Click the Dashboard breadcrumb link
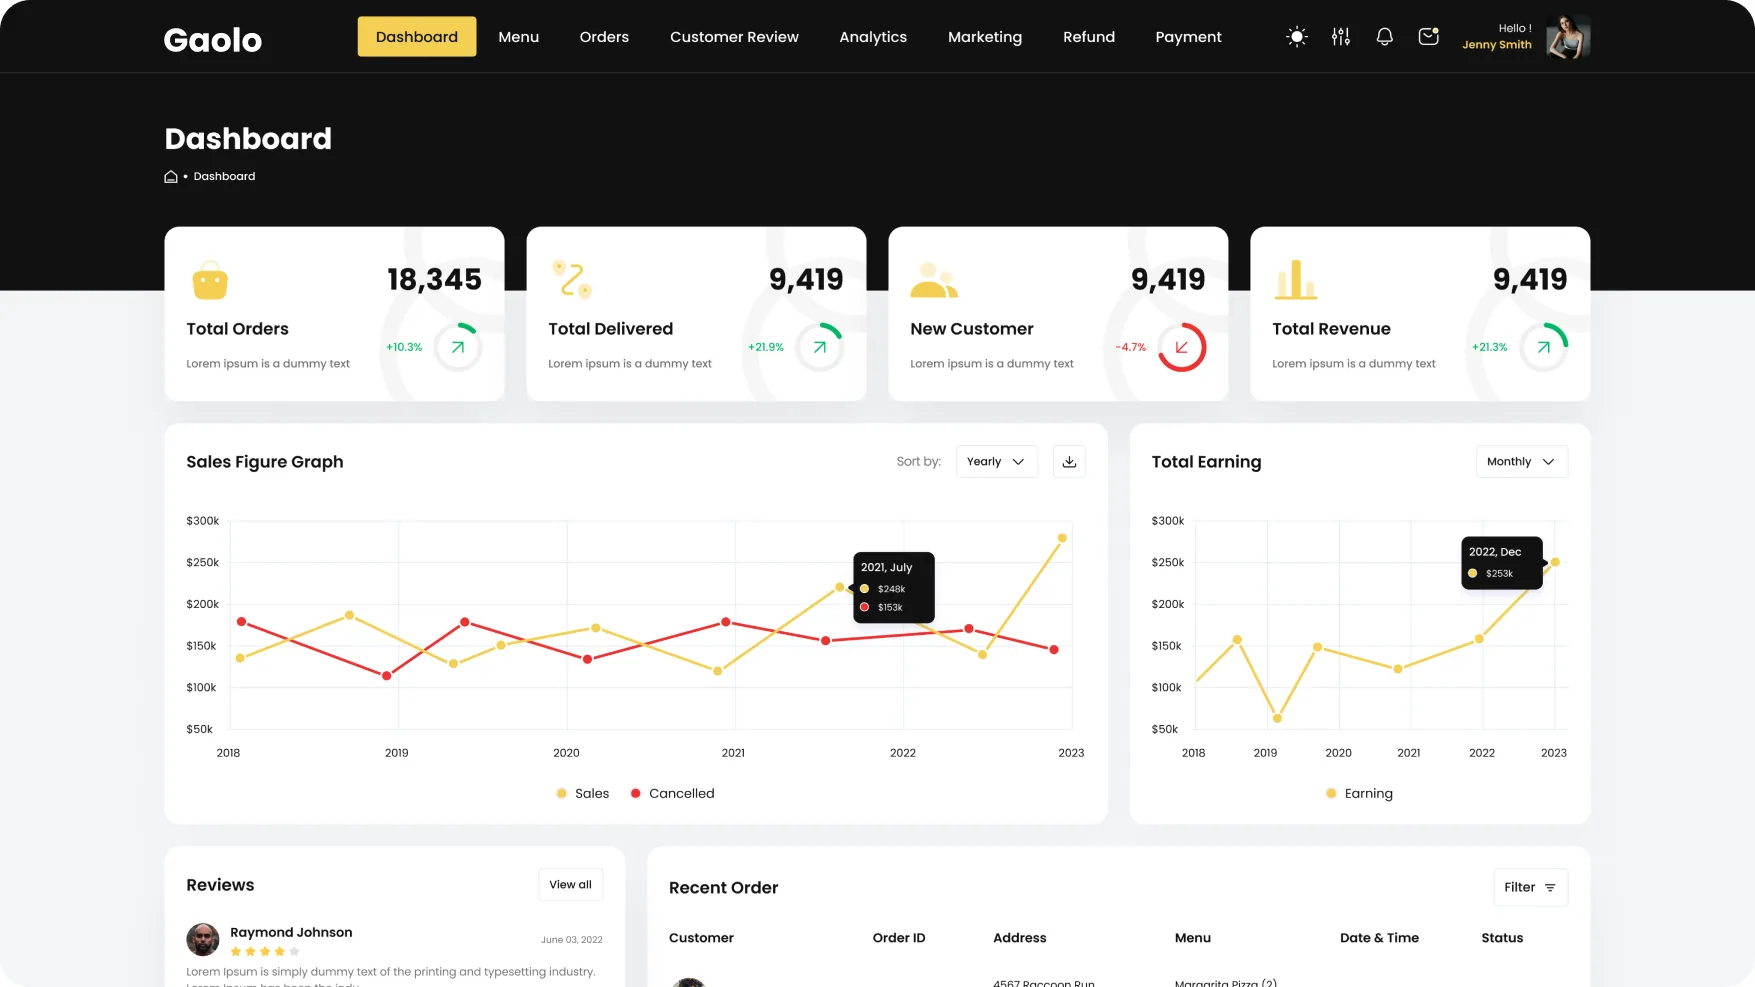The width and height of the screenshot is (1755, 987). point(224,177)
